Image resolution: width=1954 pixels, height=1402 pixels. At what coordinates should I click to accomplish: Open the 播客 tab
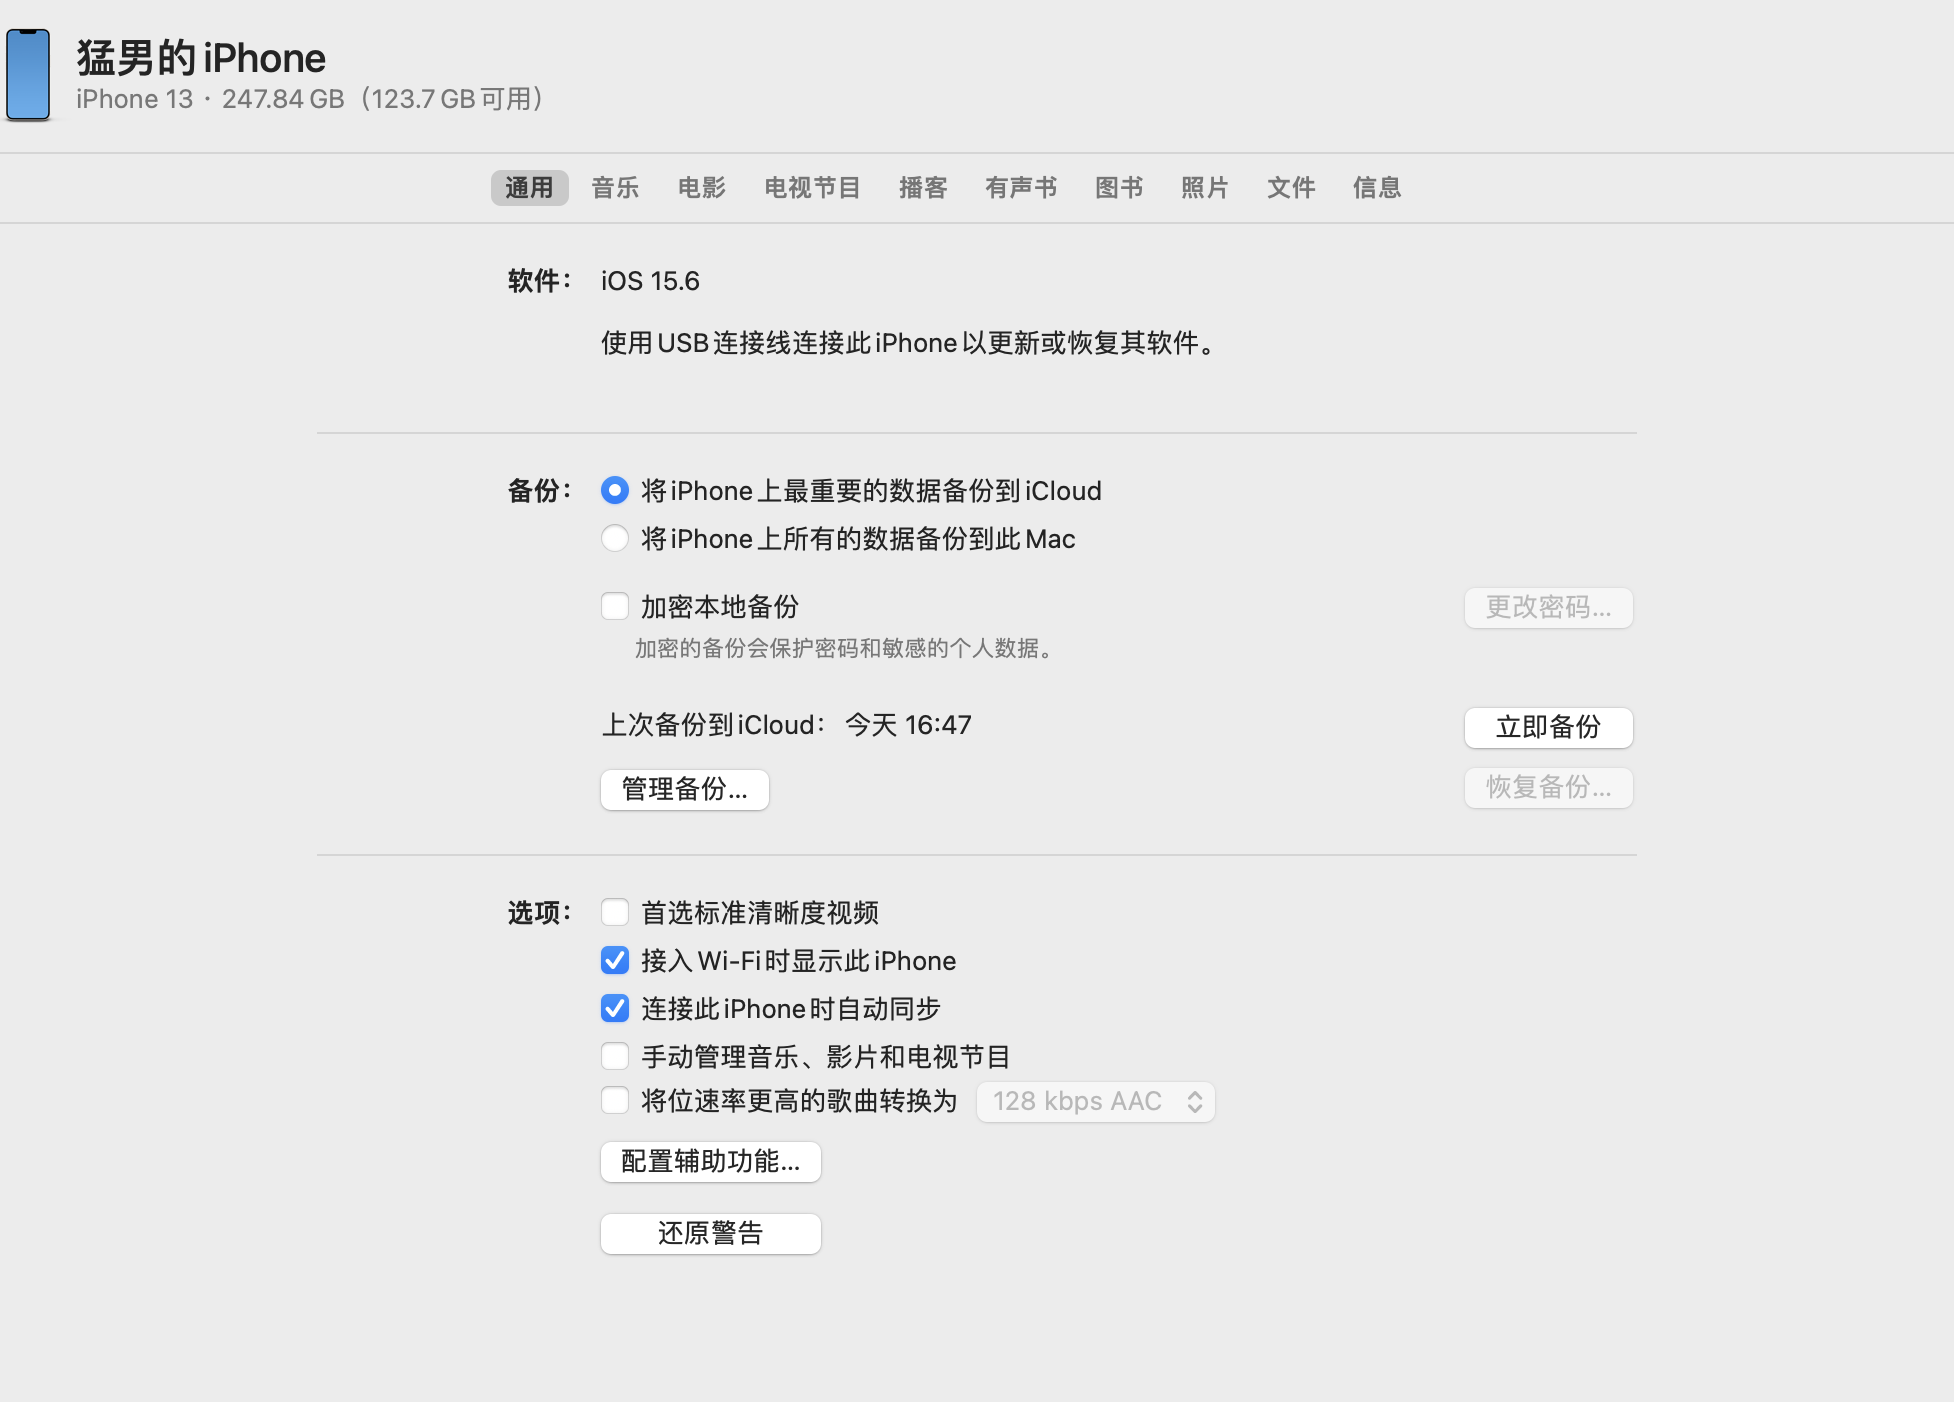[x=922, y=188]
